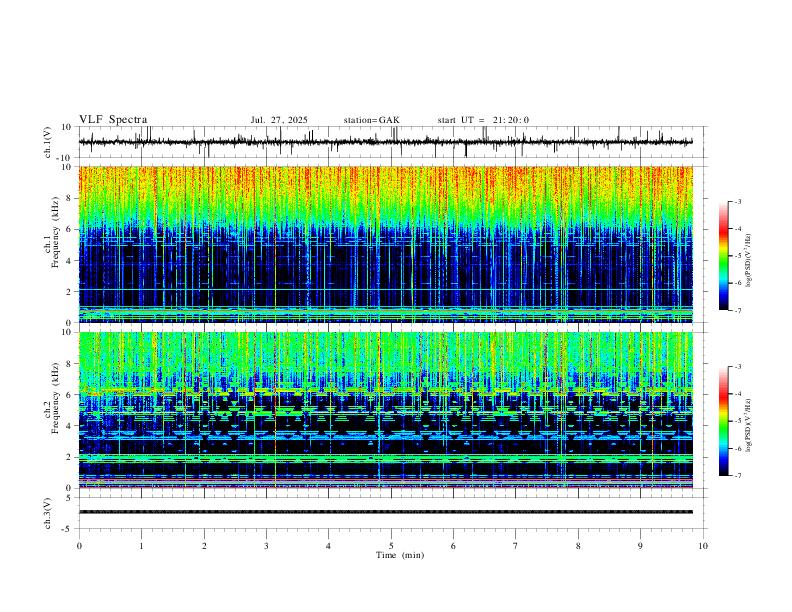Click the "8" kHz tick on ch.1 spectrogram axis
This screenshot has width=792, height=612.
pos(70,198)
